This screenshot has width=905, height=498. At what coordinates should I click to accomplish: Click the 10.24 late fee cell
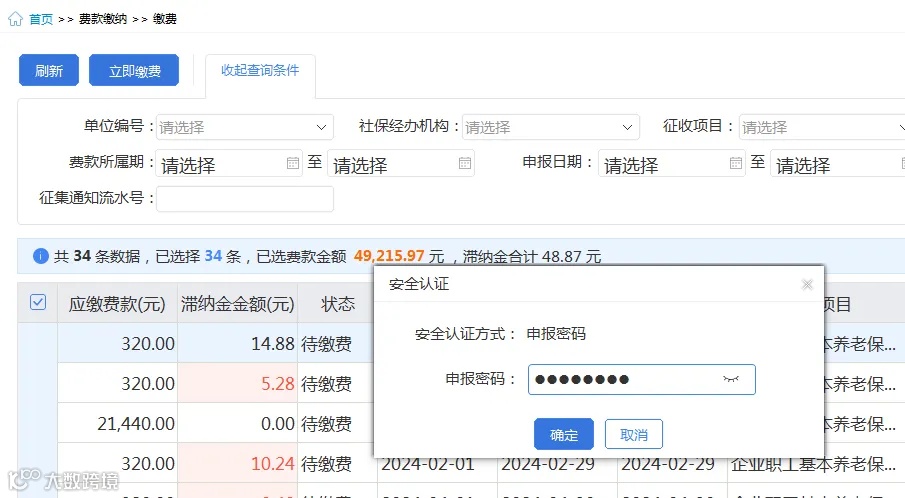[238, 463]
